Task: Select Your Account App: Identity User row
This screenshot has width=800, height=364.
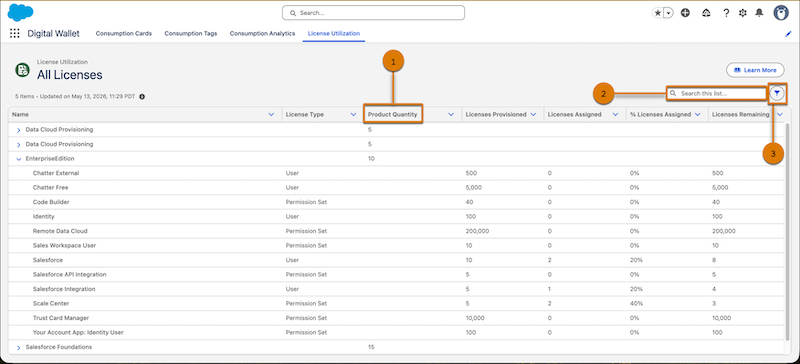Action: coord(78,332)
